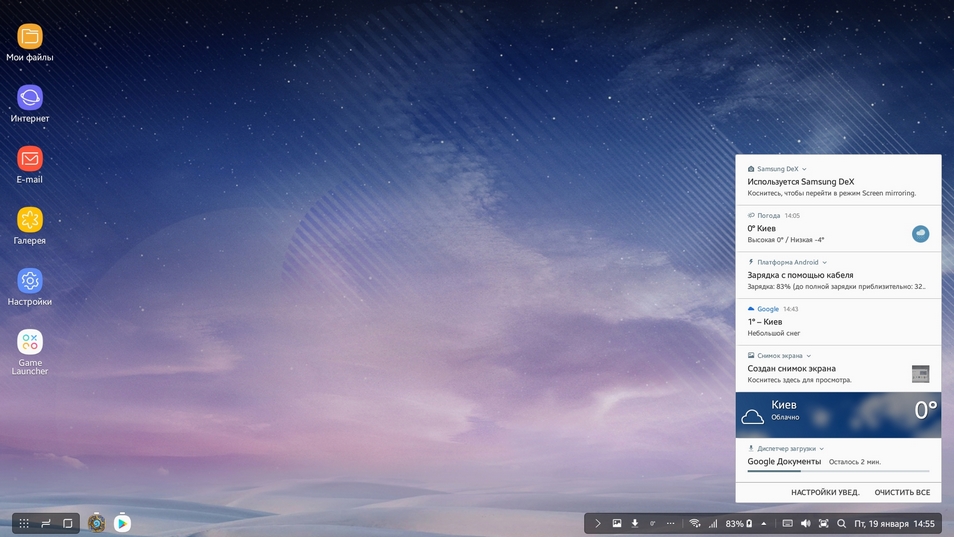Screen dimensions: 954x537
Task: Expand the Диспетчер загрузки notification chevron
Action: click(x=821, y=449)
